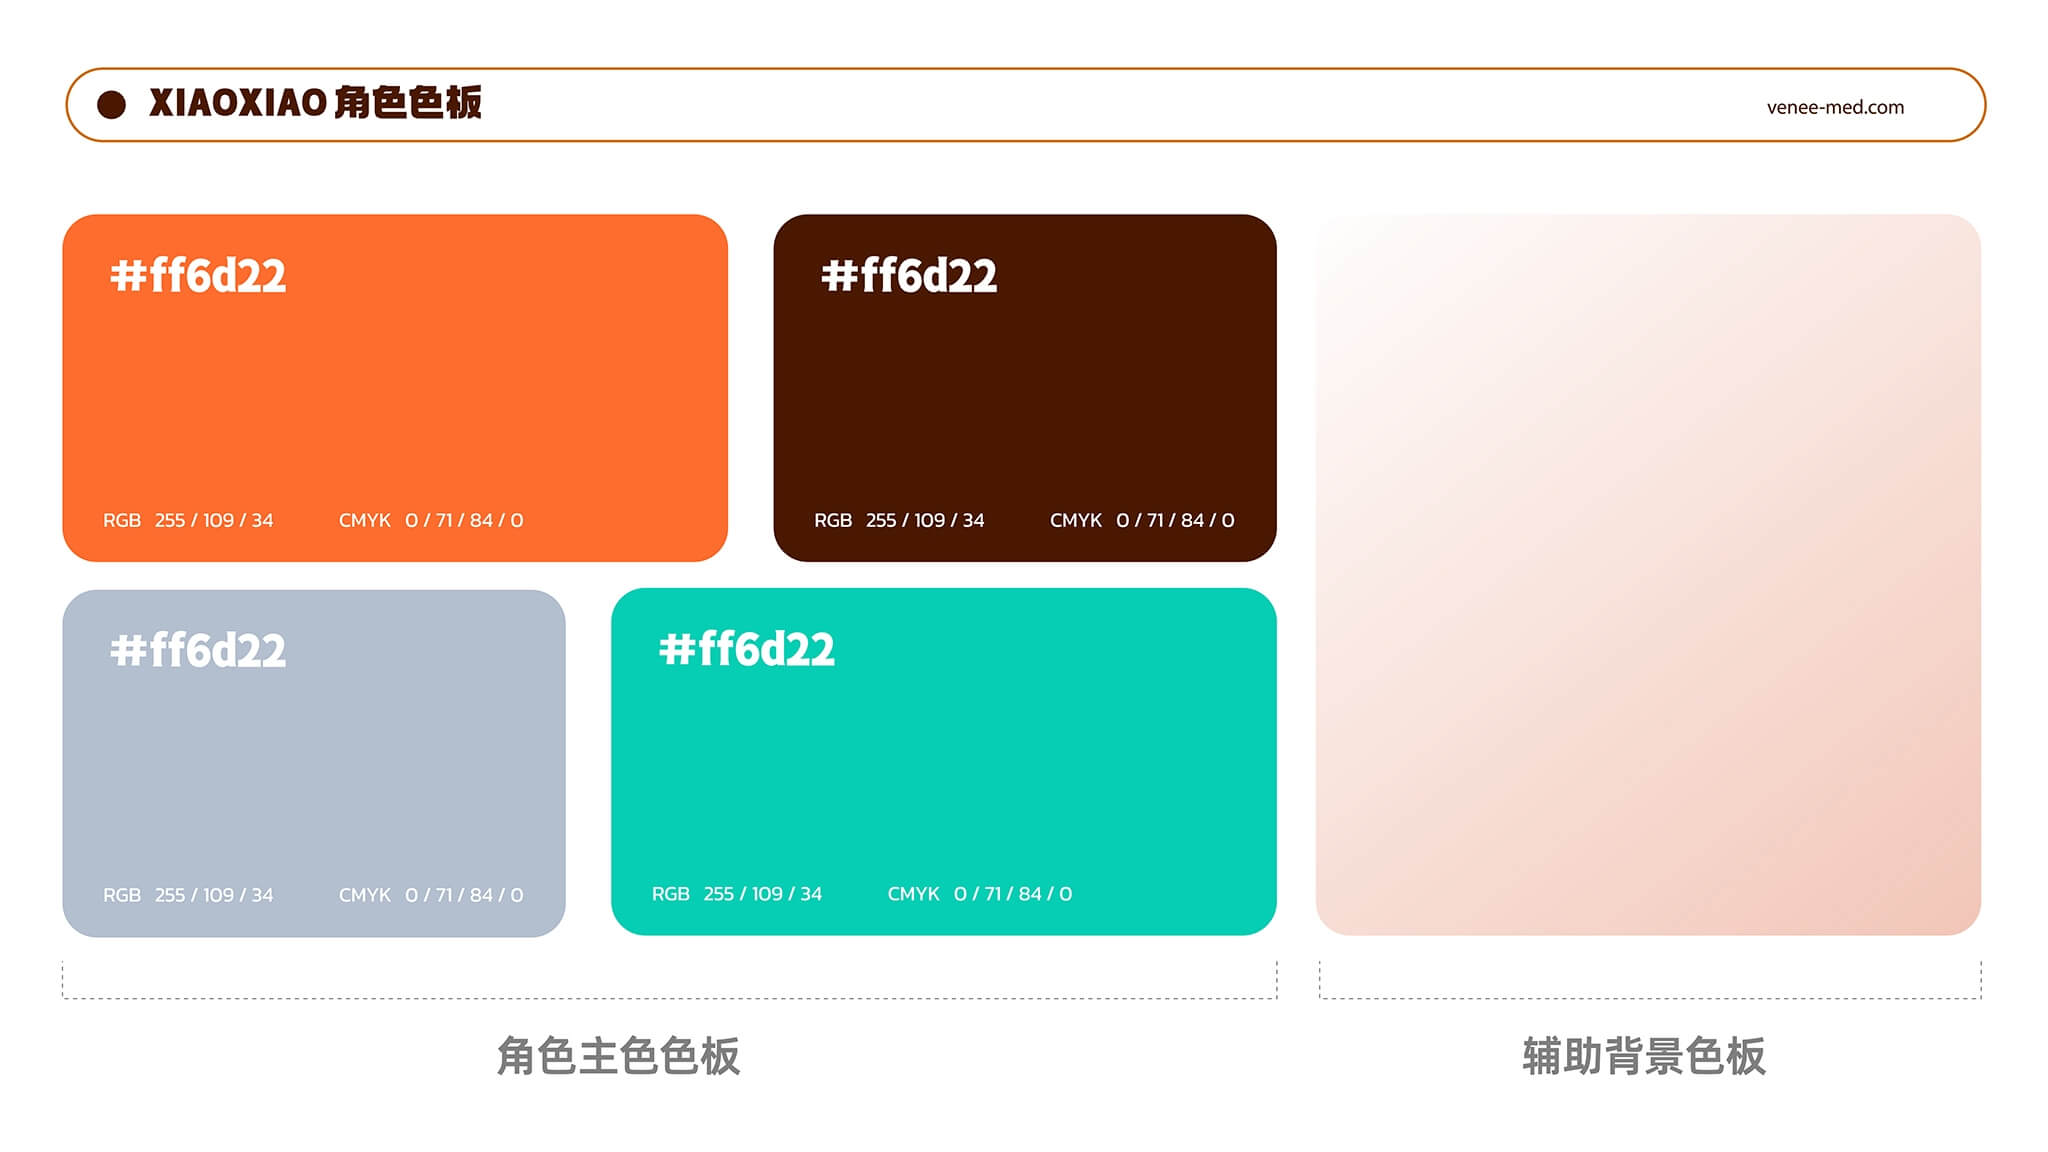Image resolution: width=2048 pixels, height=1152 pixels.
Task: Select the teal green color swatch card
Action: coord(944,762)
